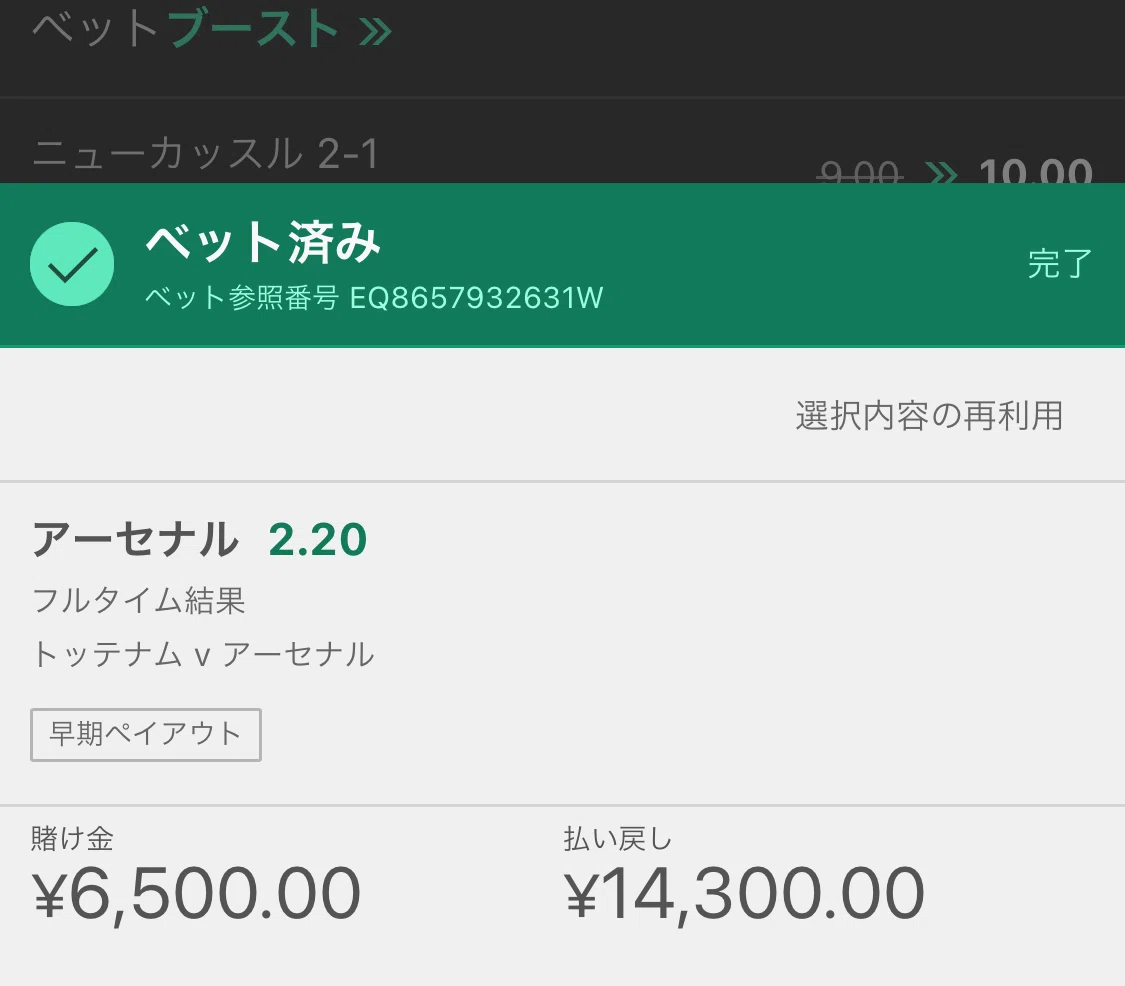Tap the original crossed-out odds 9.00
This screenshot has height=986, width=1125.
(860, 172)
